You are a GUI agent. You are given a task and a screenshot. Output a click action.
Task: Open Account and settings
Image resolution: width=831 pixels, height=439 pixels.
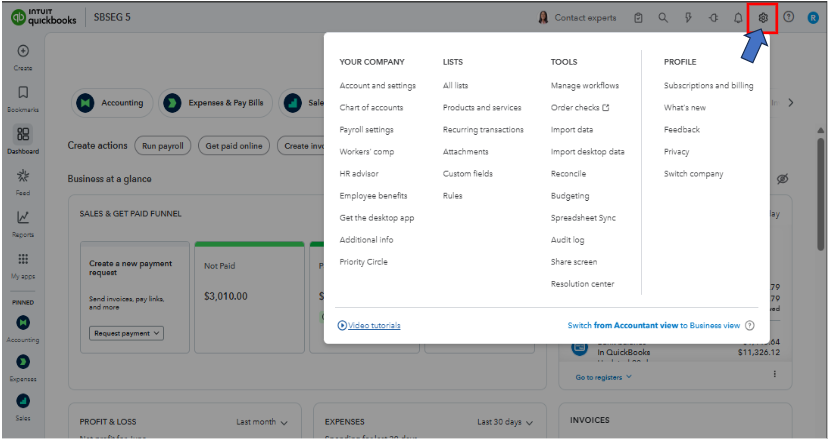(377, 85)
